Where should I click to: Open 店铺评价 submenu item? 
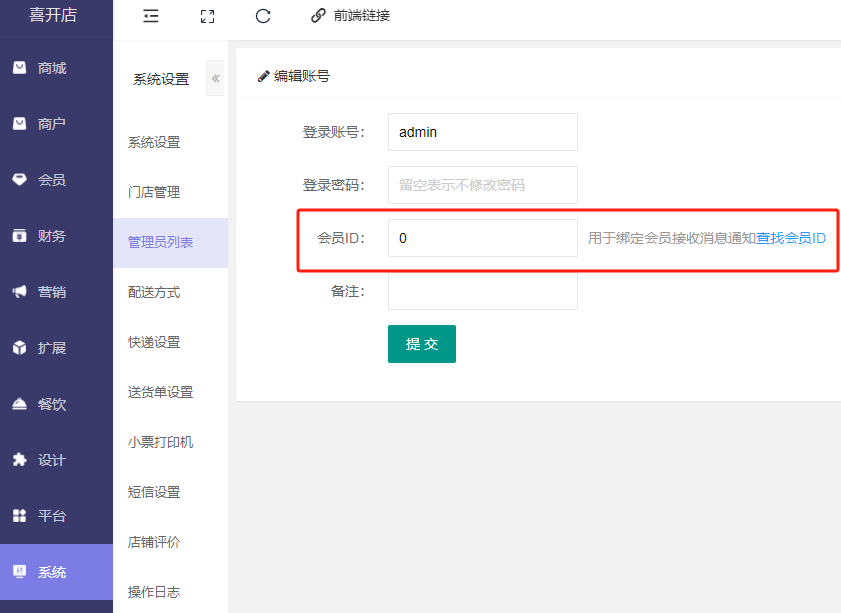tap(171, 542)
